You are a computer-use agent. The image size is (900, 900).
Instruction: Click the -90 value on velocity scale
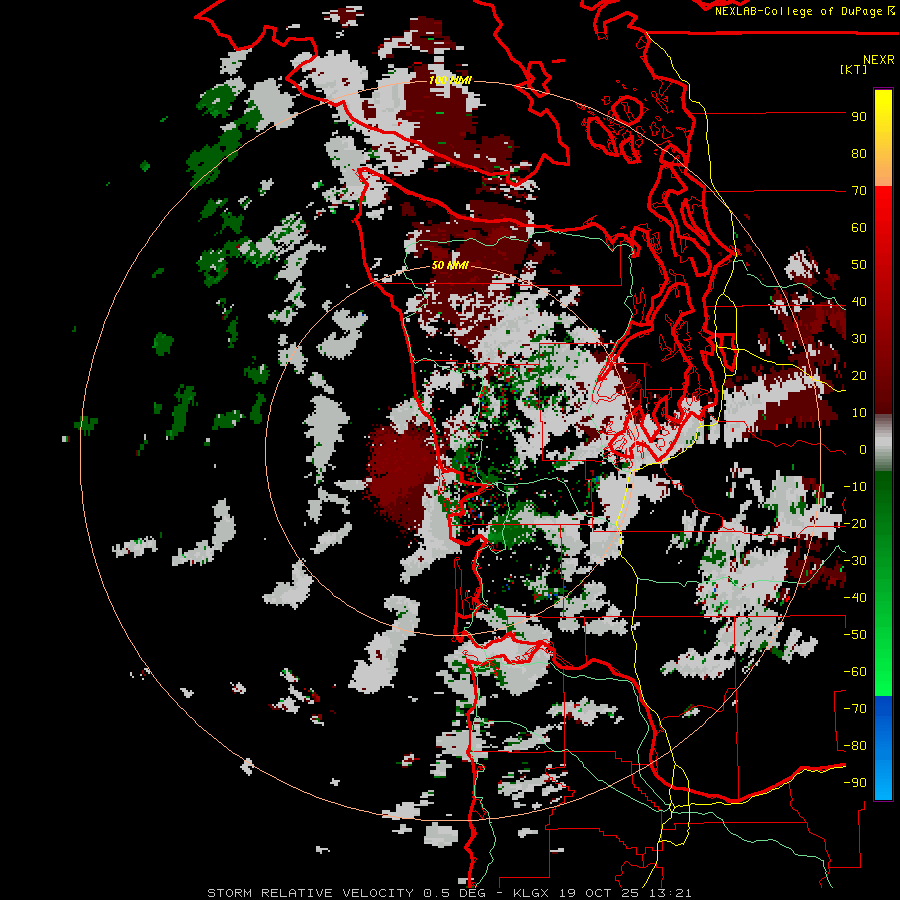(855, 783)
